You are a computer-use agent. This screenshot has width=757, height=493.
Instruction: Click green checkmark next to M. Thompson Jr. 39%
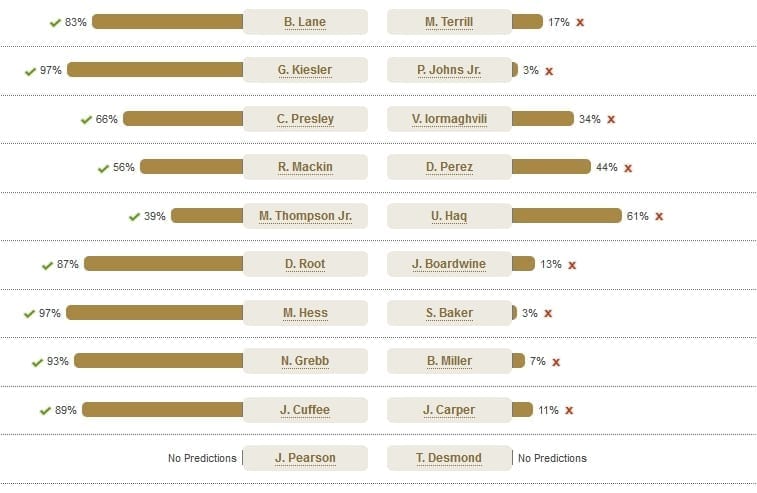point(134,217)
